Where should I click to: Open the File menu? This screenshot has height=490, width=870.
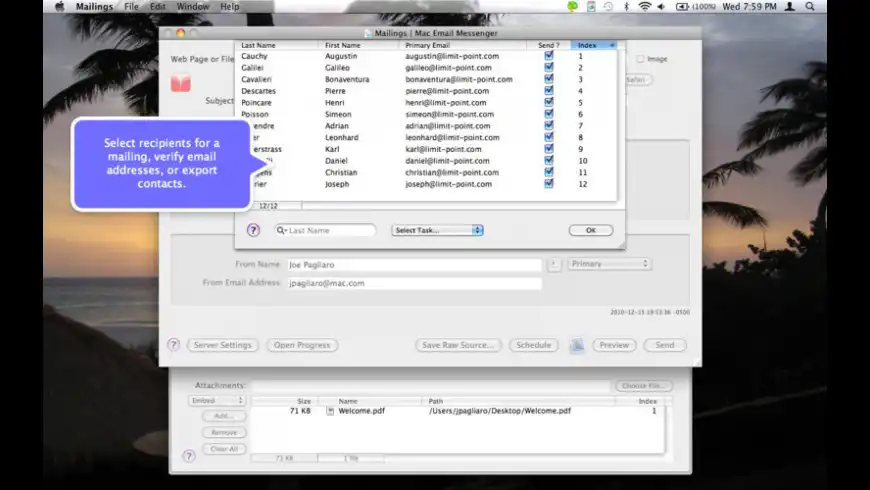[x=131, y=7]
